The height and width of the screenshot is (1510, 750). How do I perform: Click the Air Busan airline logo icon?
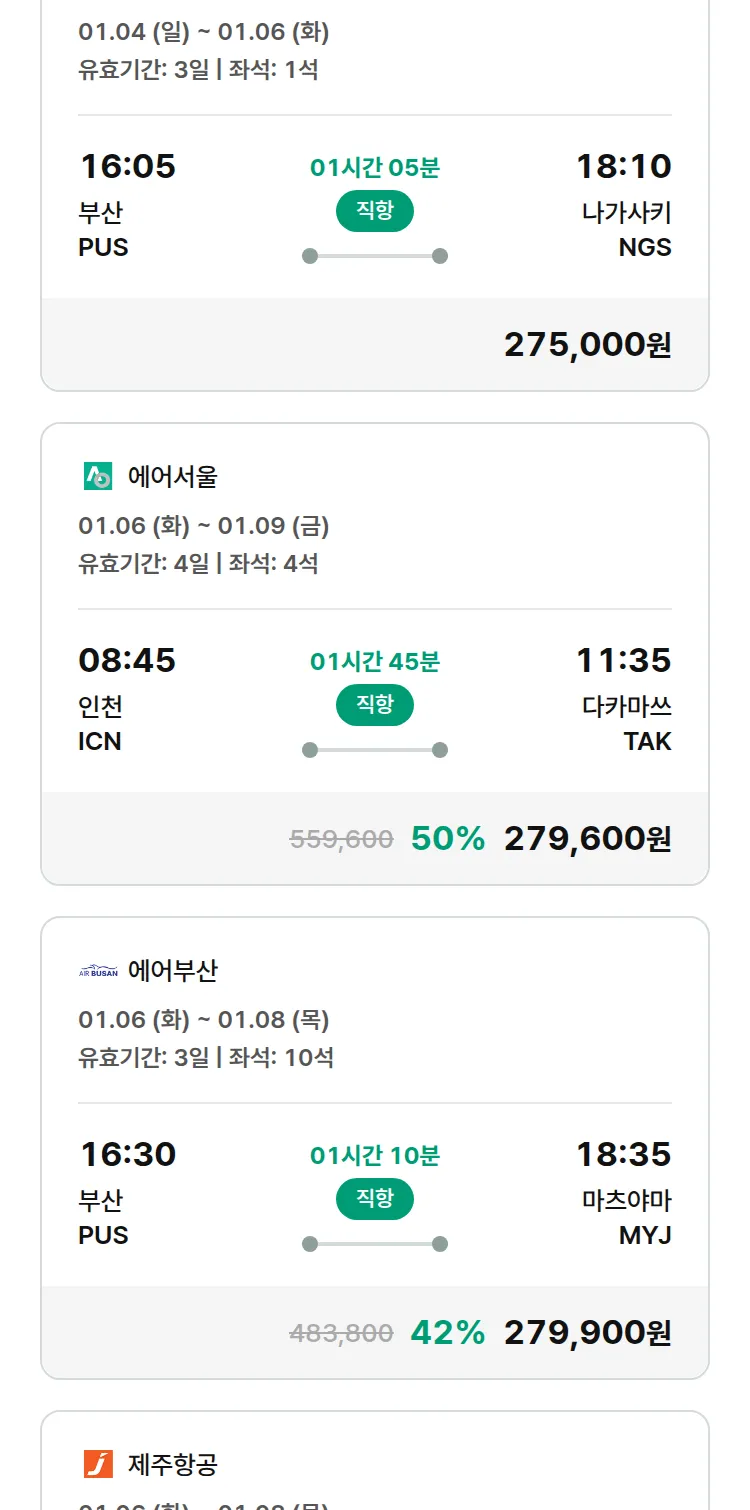click(x=98, y=971)
